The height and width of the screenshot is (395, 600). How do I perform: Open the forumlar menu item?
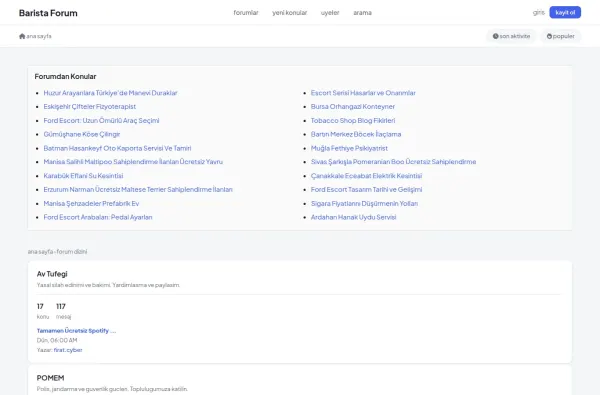coord(246,13)
